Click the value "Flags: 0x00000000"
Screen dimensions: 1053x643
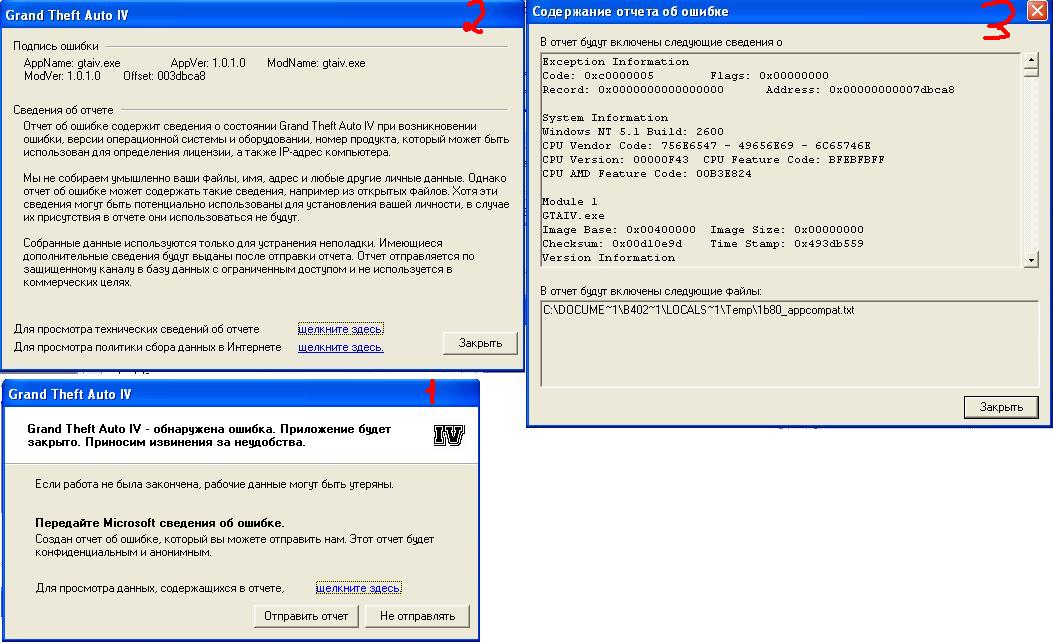click(770, 76)
